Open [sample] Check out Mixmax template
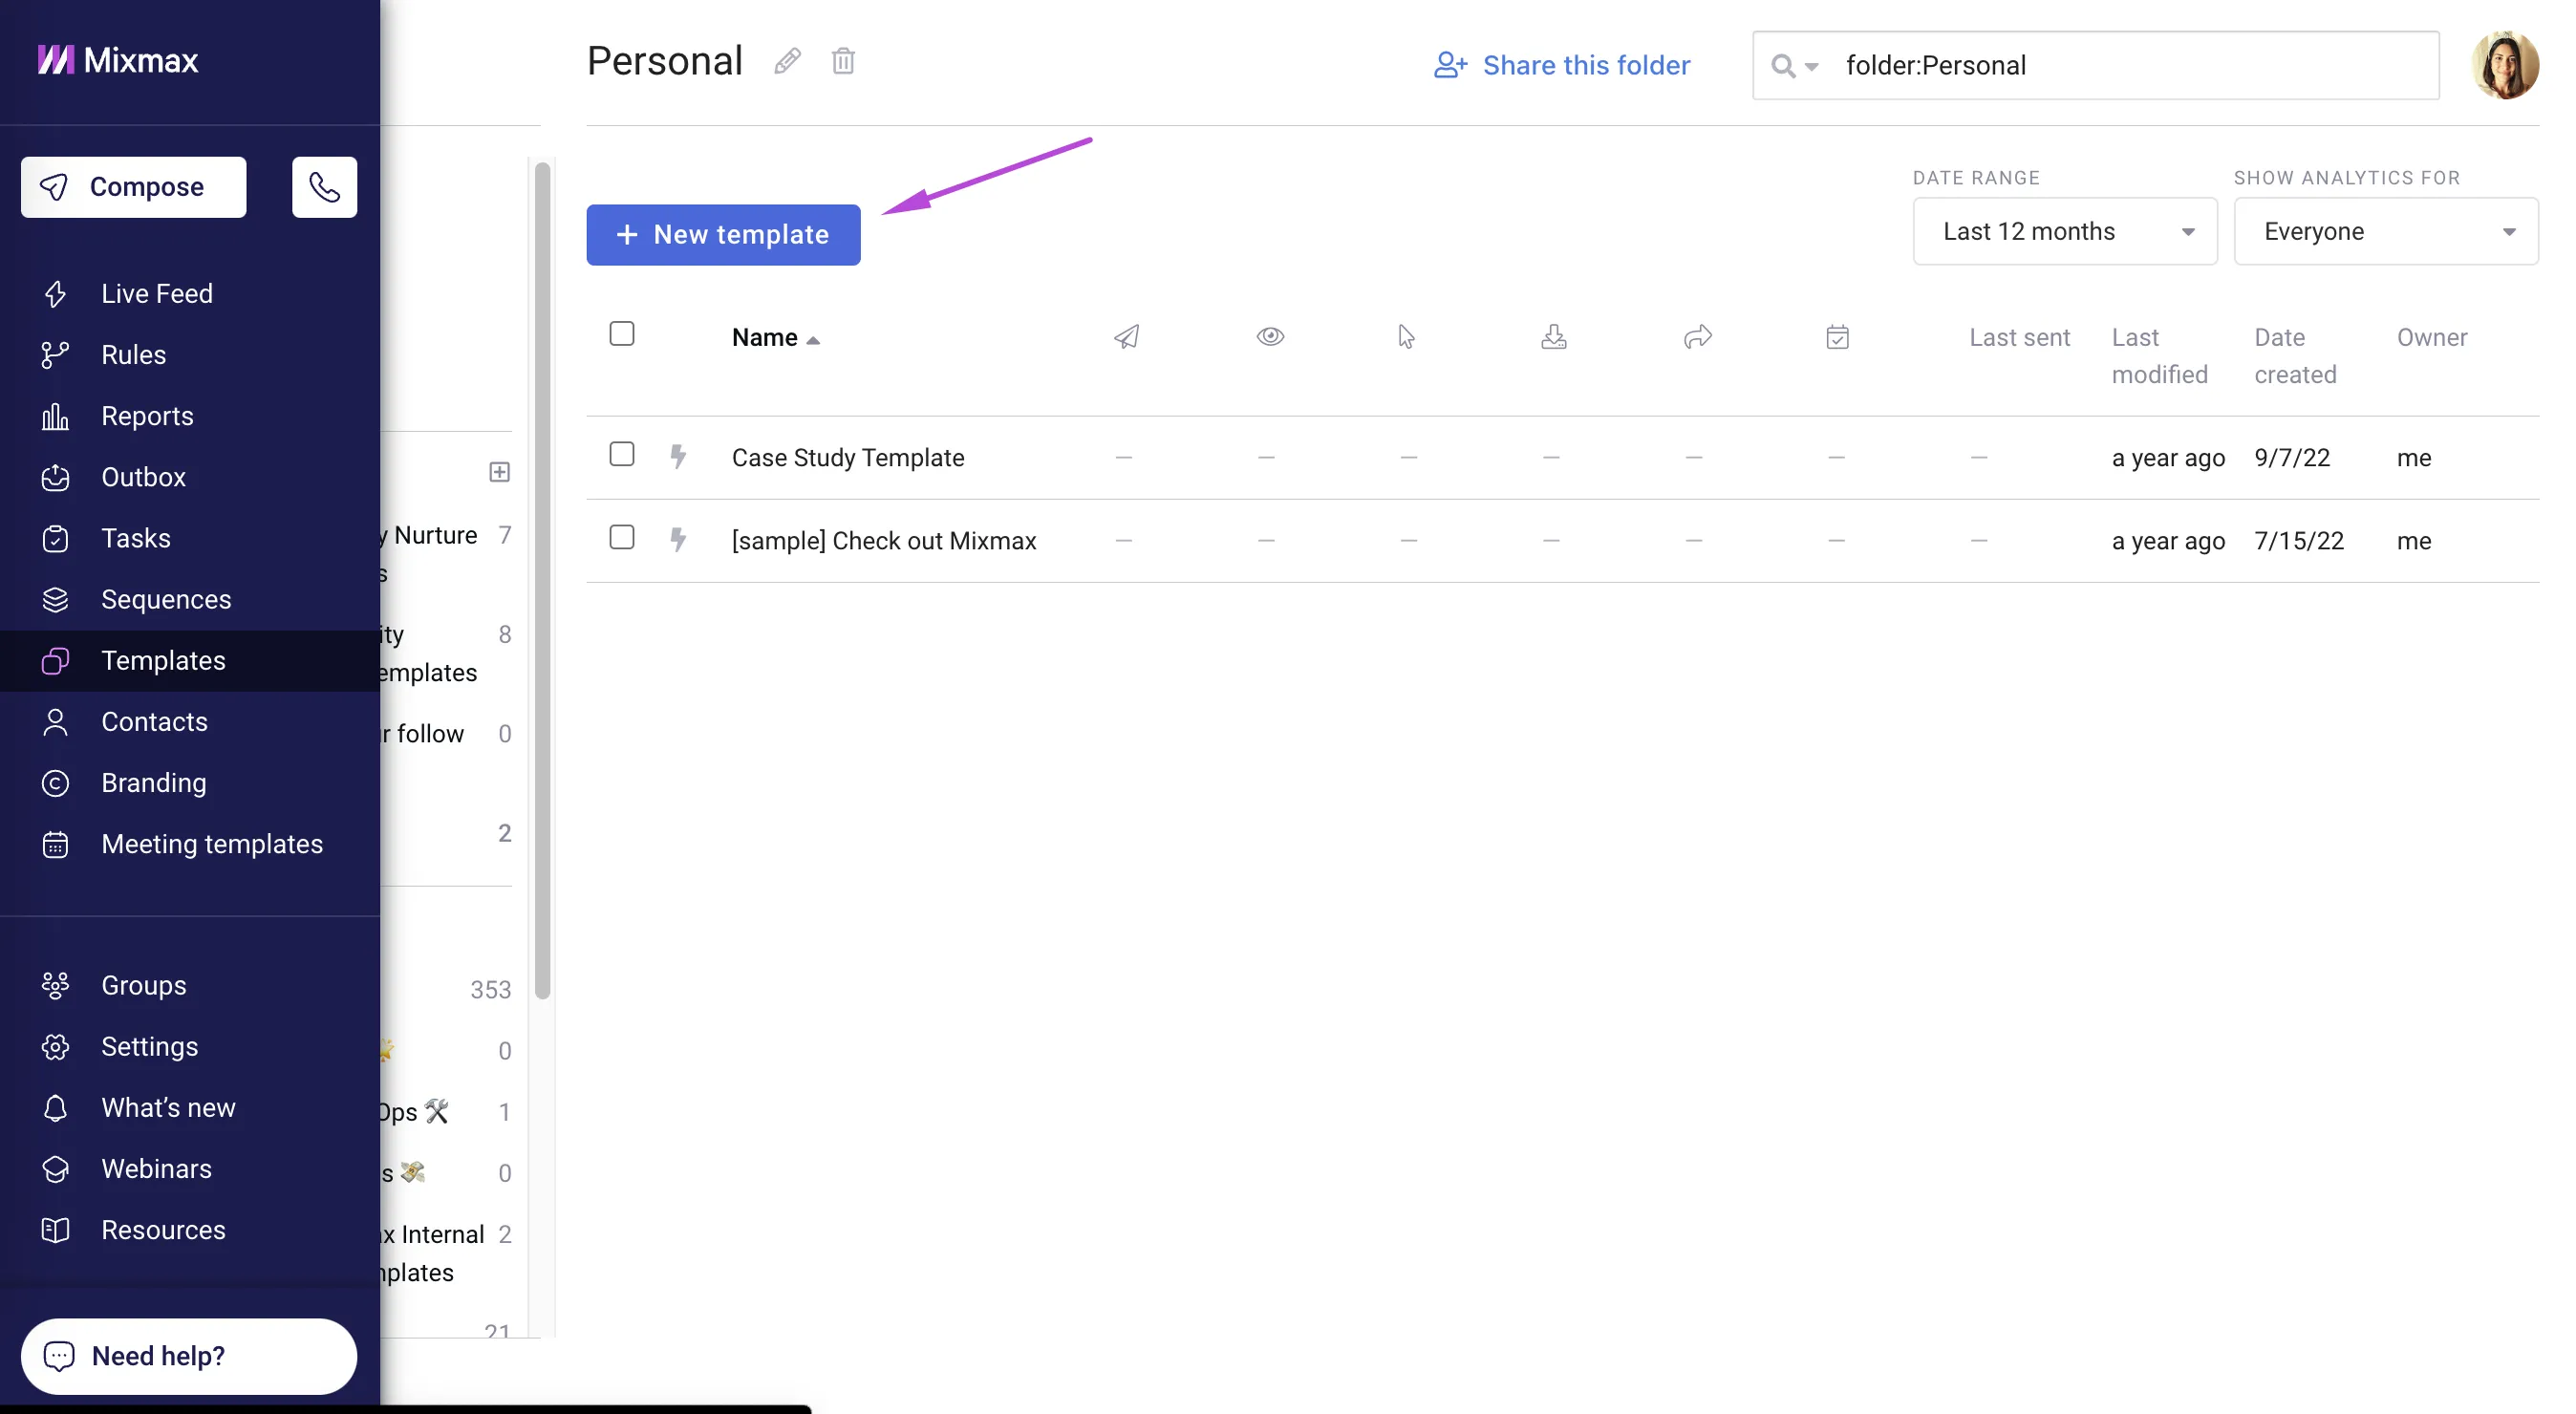The image size is (2576, 1414). coord(884,540)
